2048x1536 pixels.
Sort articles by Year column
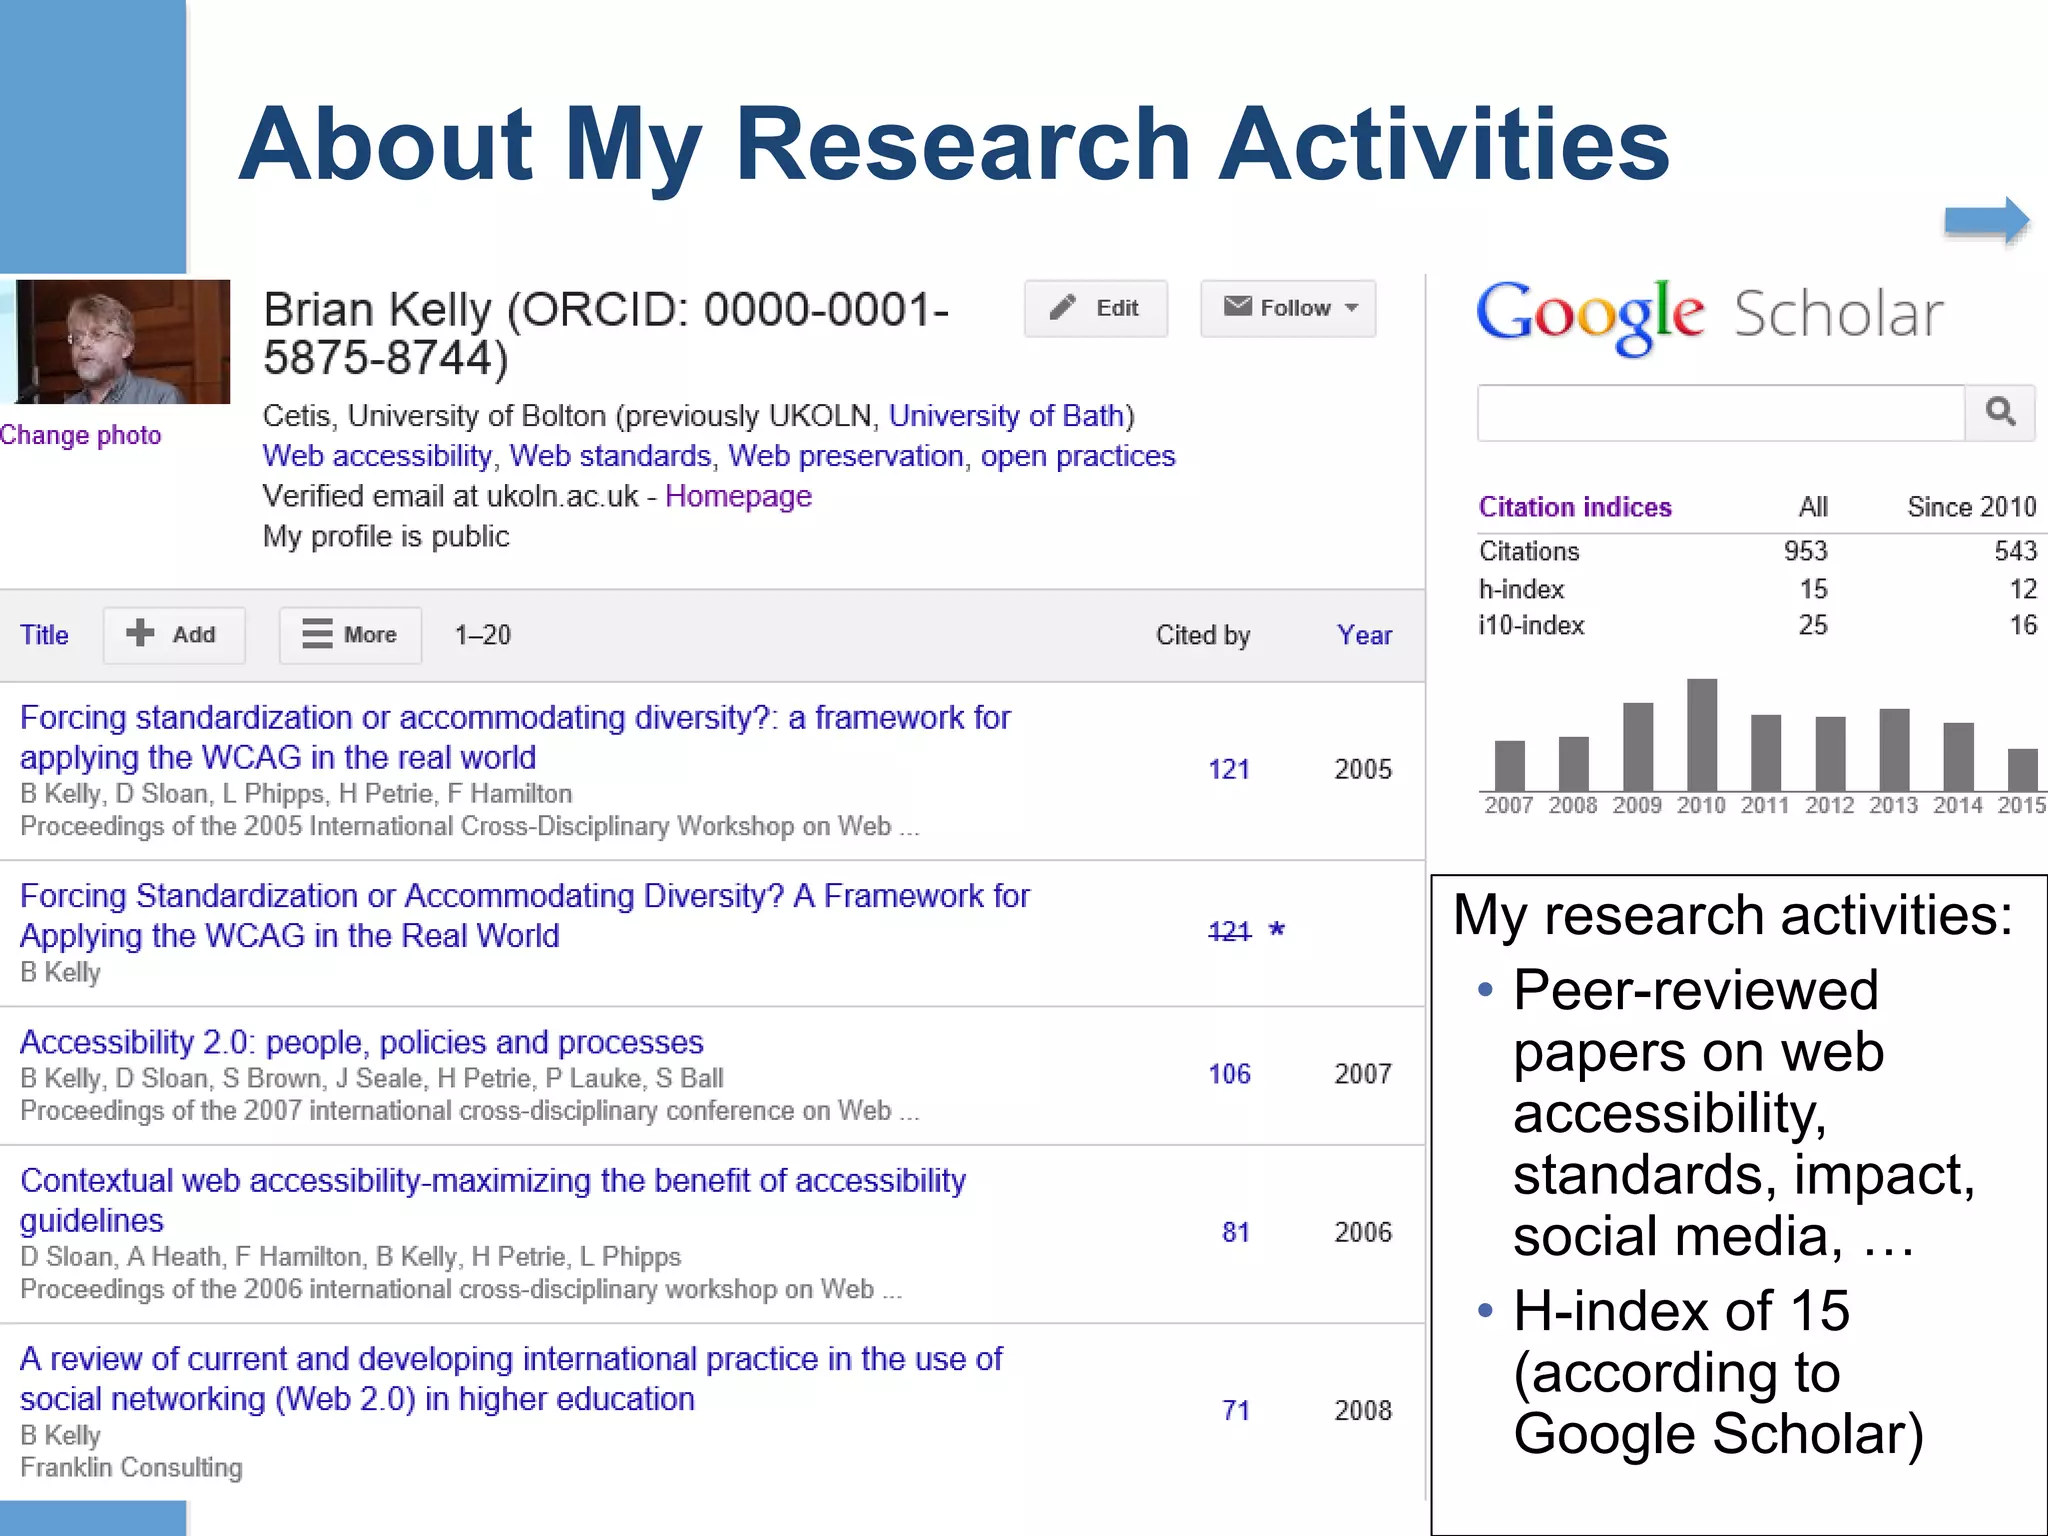pyautogui.click(x=1364, y=635)
